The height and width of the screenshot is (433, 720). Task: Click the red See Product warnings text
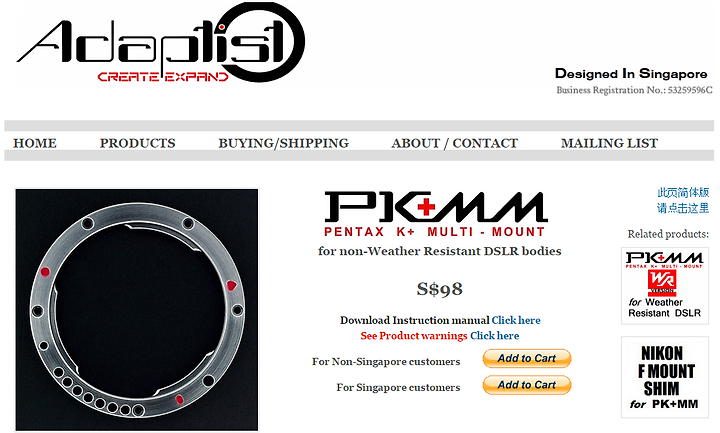click(414, 336)
